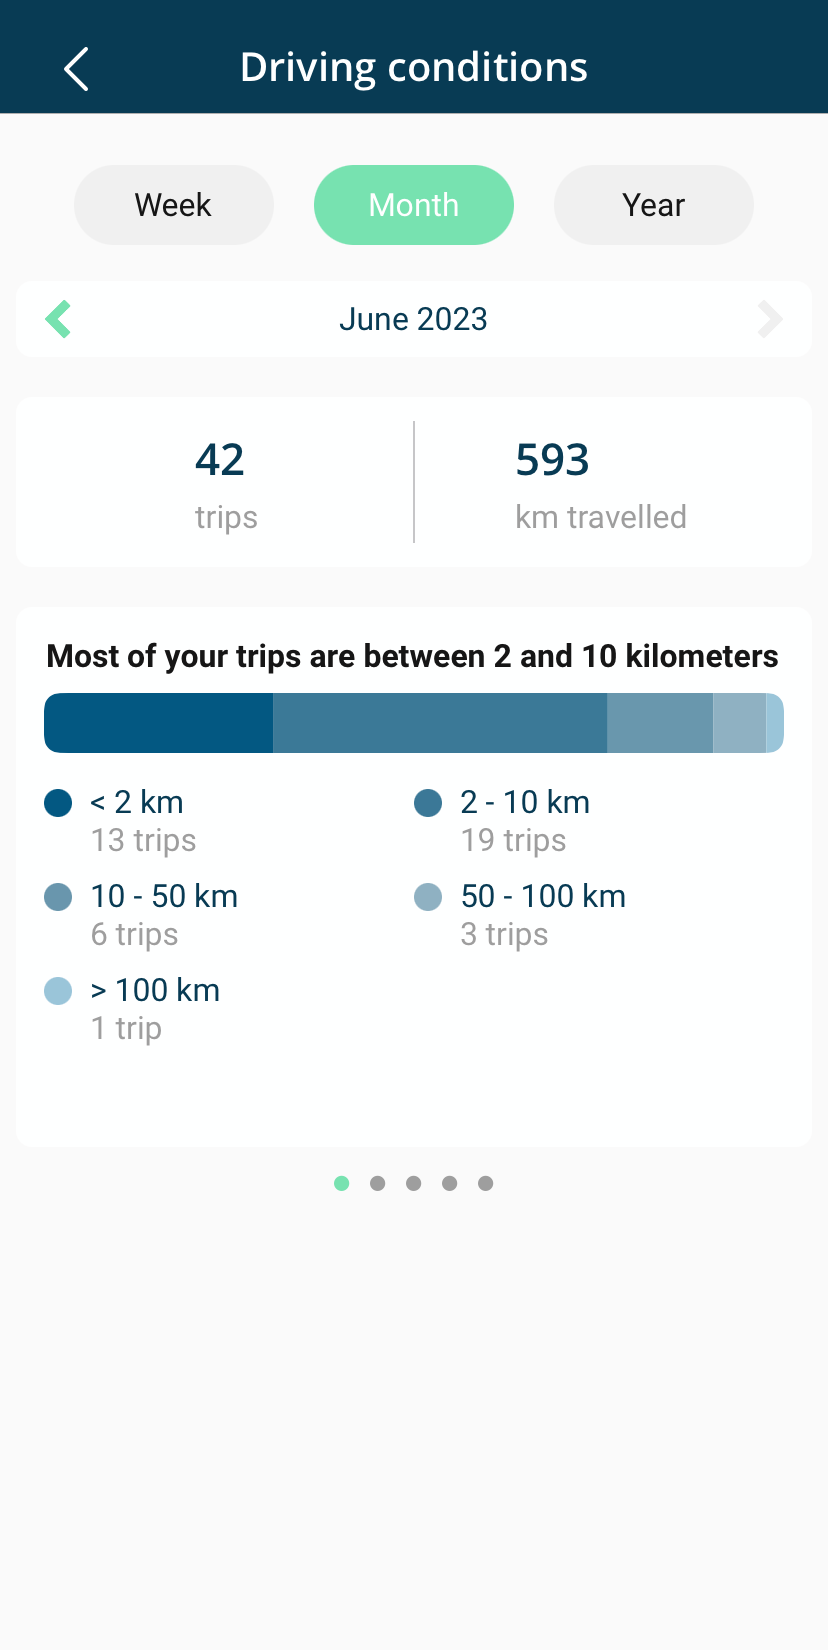Screen dimensions: 828x1650
Task: Click the 2 - 10 km legend dot
Action: (x=428, y=803)
